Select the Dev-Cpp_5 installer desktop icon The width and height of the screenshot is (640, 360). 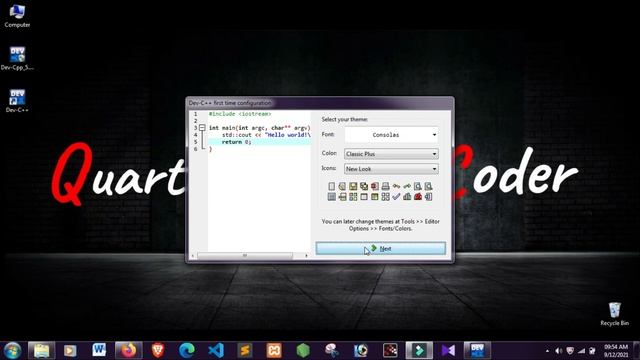pyautogui.click(x=17, y=58)
